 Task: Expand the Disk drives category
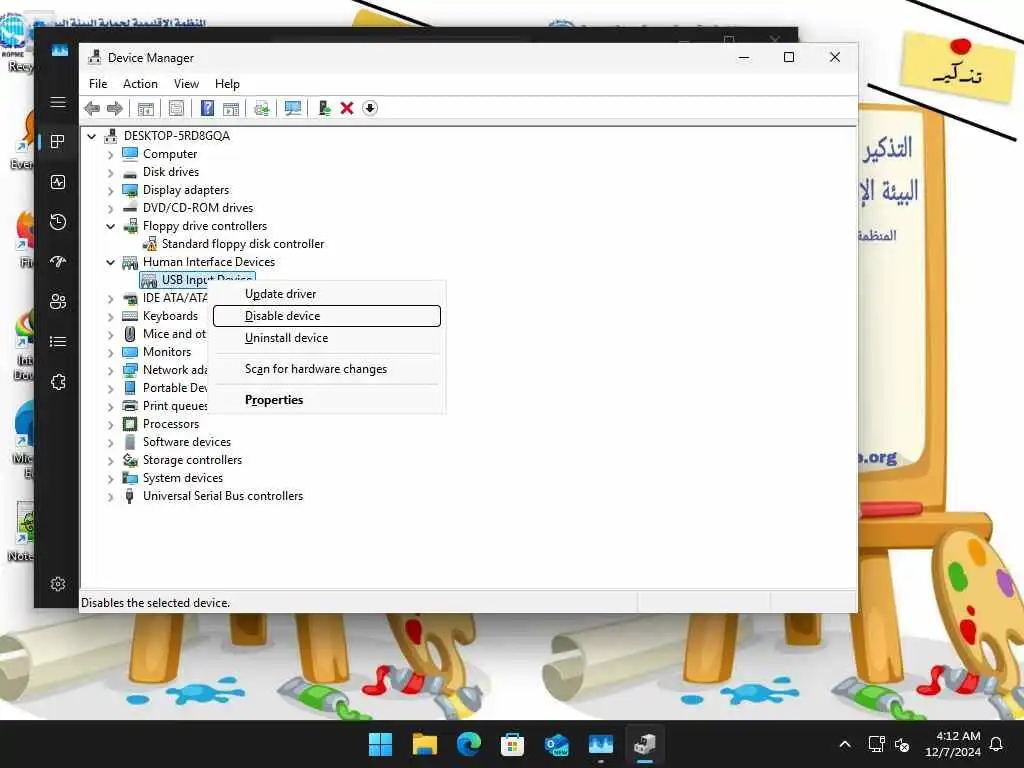click(x=110, y=173)
